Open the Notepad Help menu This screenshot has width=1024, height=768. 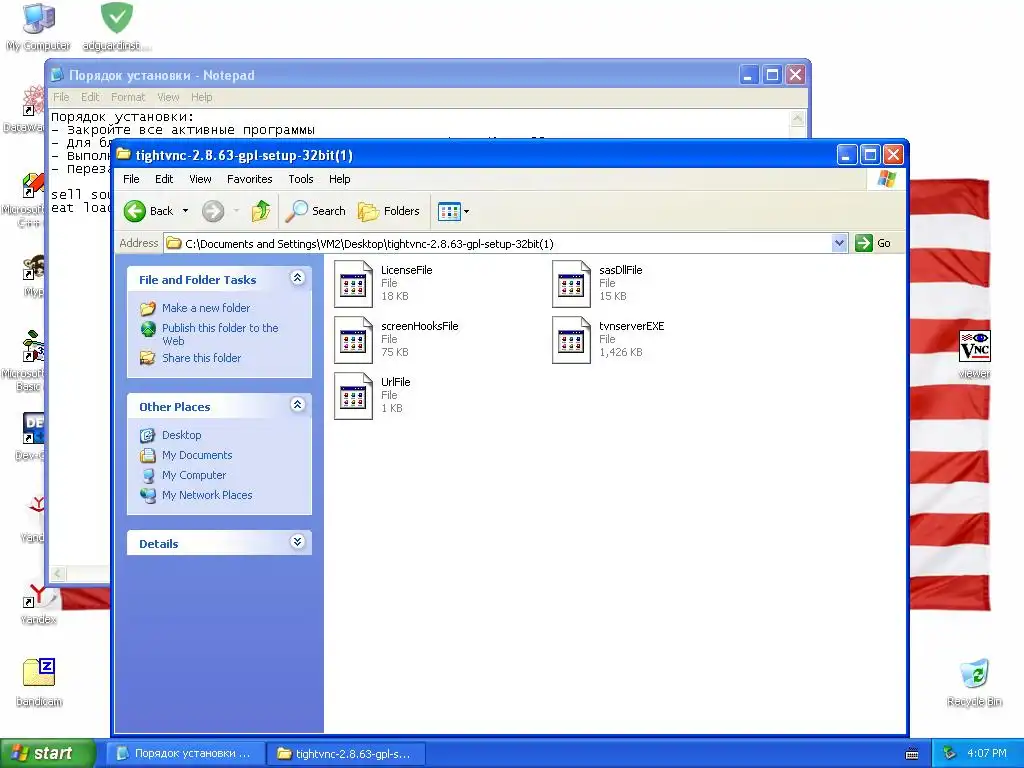click(x=202, y=97)
